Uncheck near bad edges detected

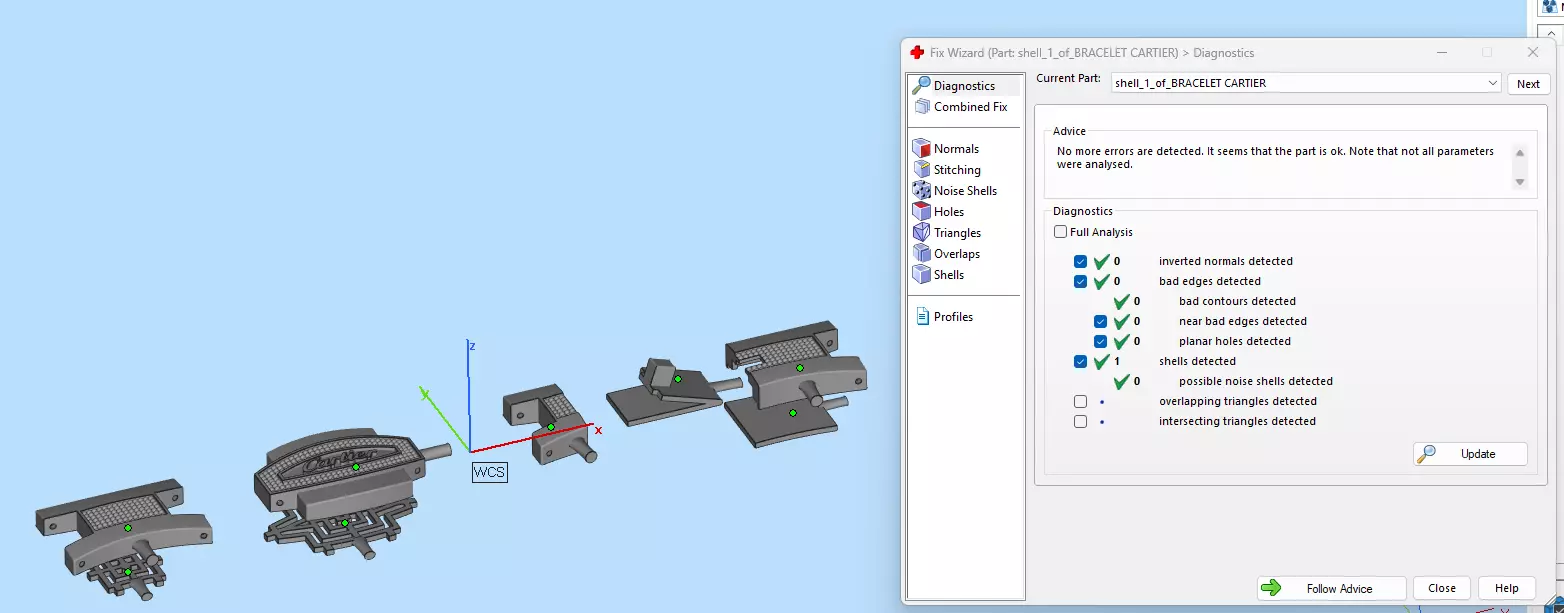click(x=1100, y=321)
